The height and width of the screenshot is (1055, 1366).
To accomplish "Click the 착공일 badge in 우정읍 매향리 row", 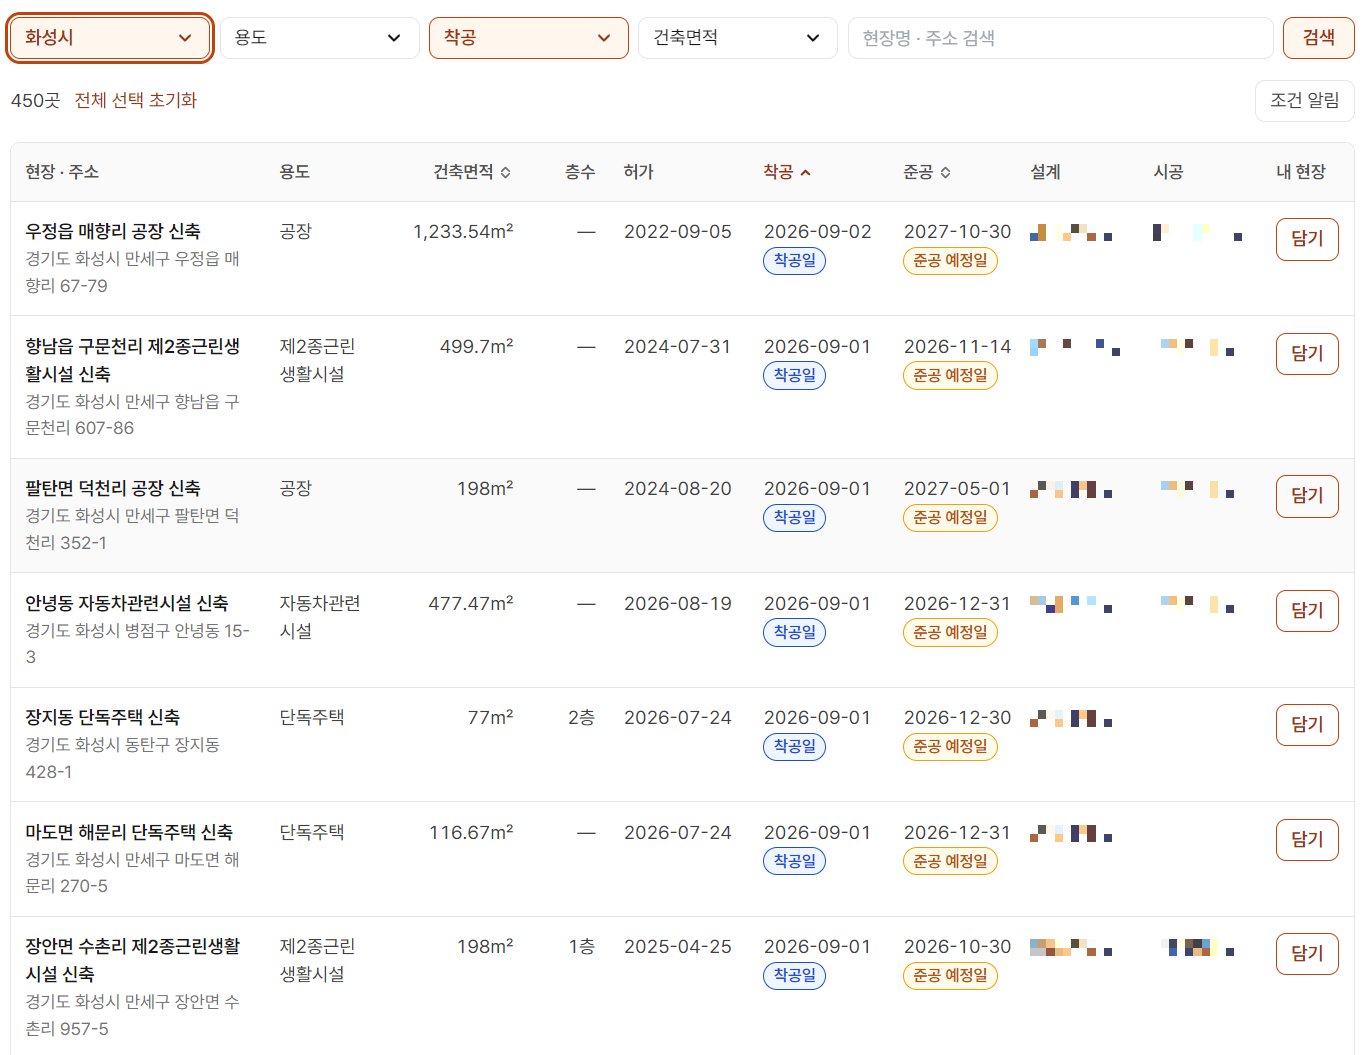I will [795, 261].
